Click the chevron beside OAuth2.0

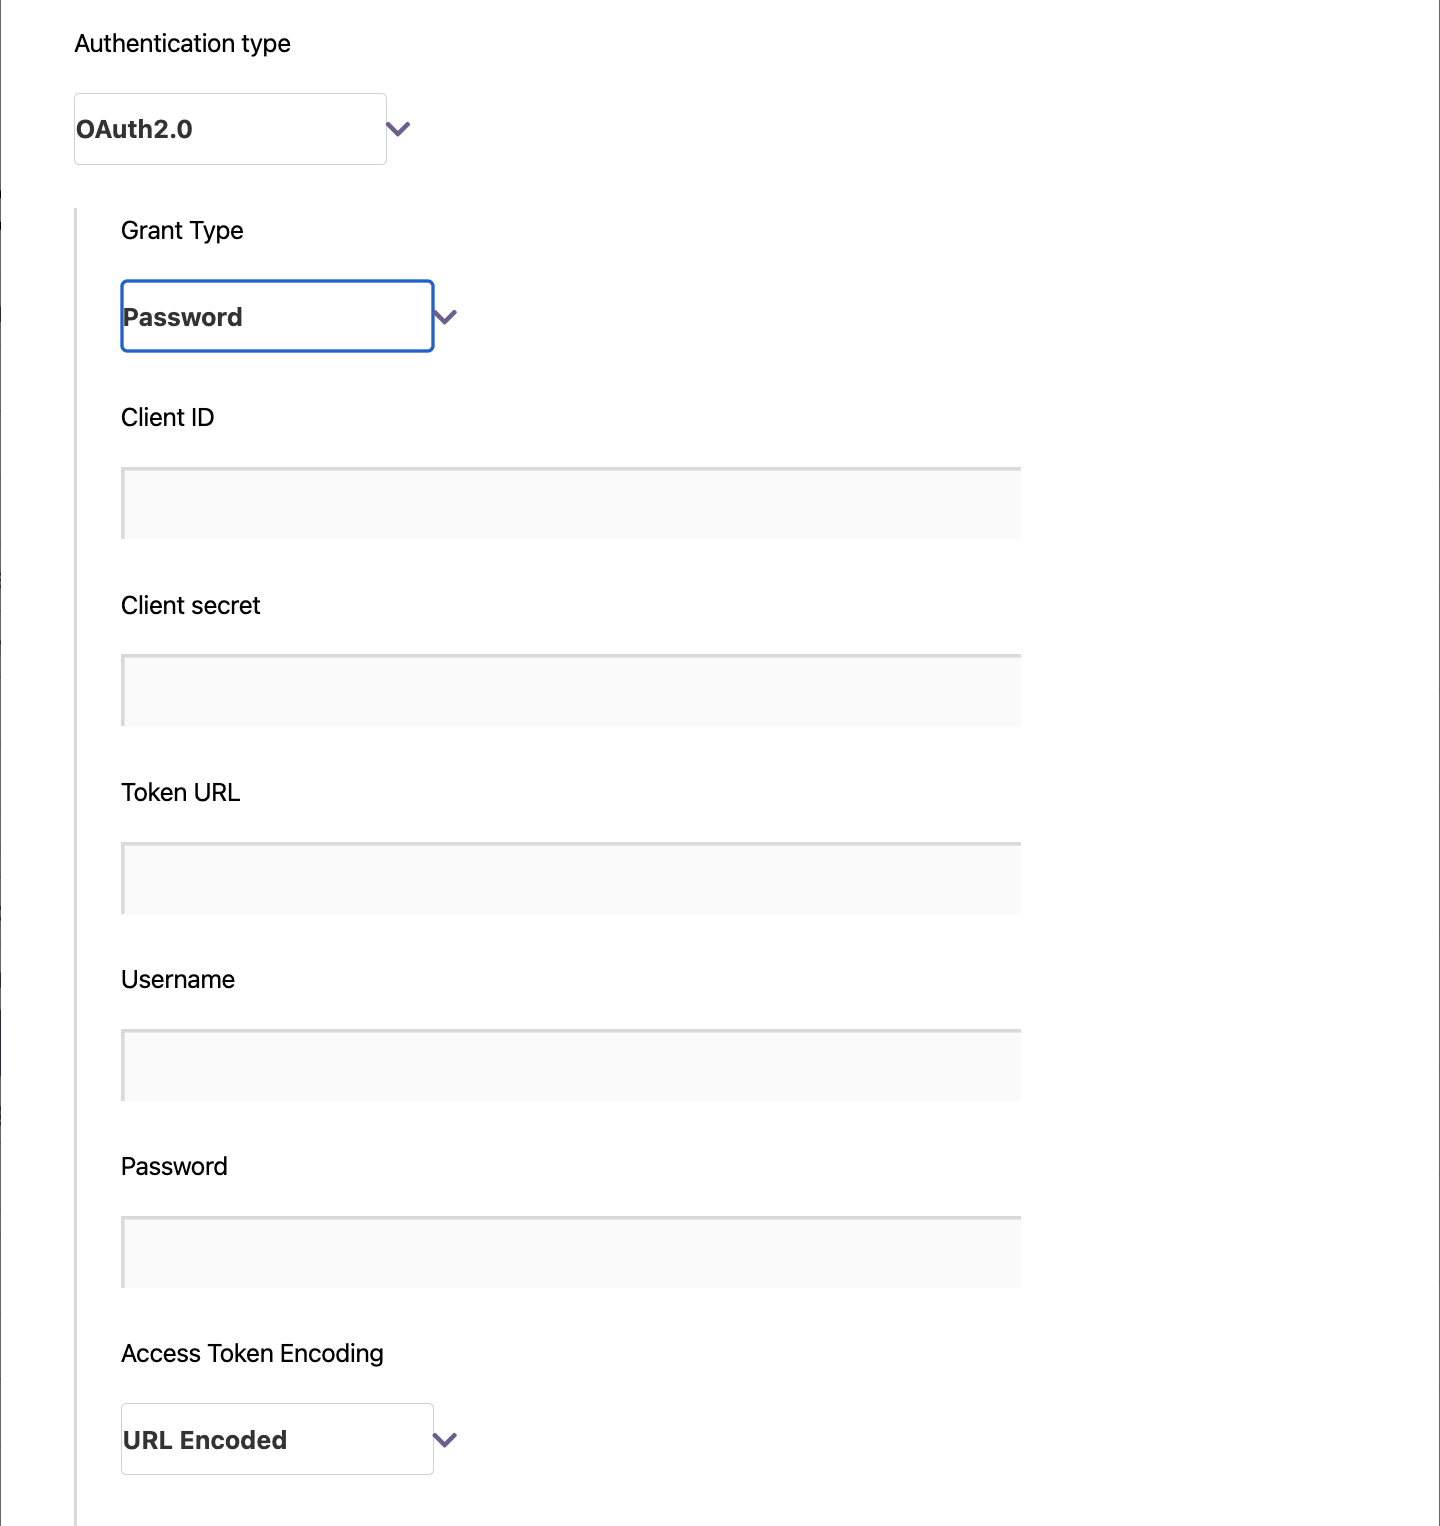398,128
